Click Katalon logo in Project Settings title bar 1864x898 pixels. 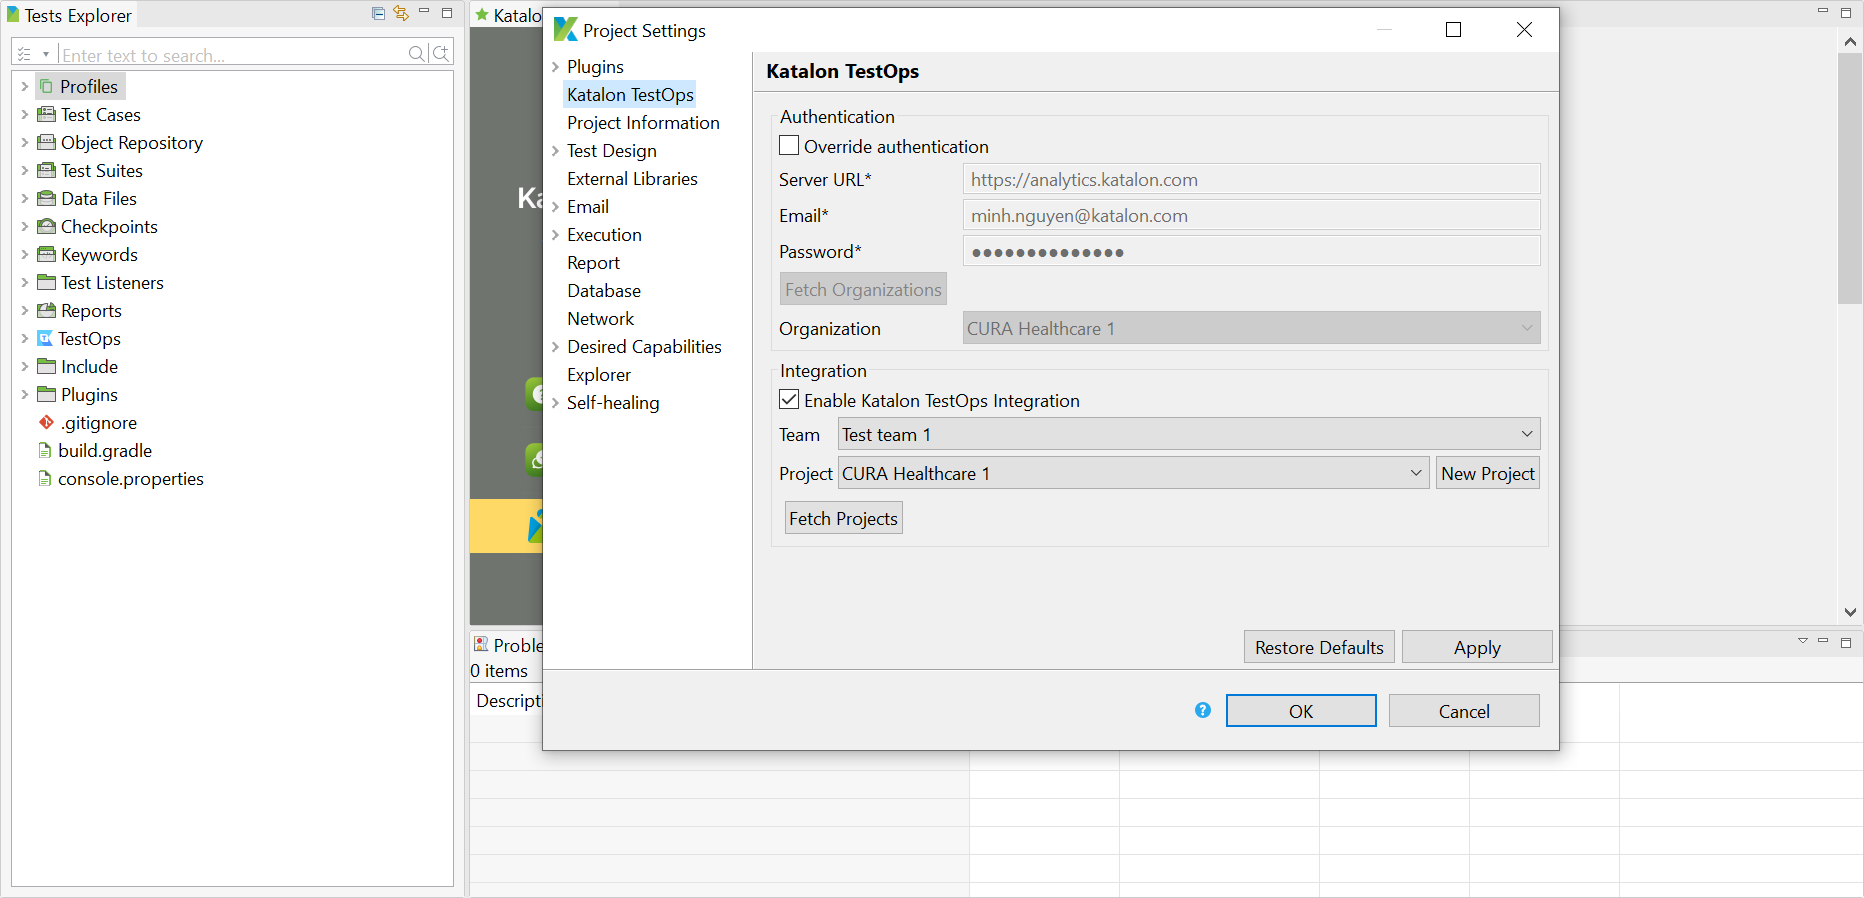click(x=565, y=30)
